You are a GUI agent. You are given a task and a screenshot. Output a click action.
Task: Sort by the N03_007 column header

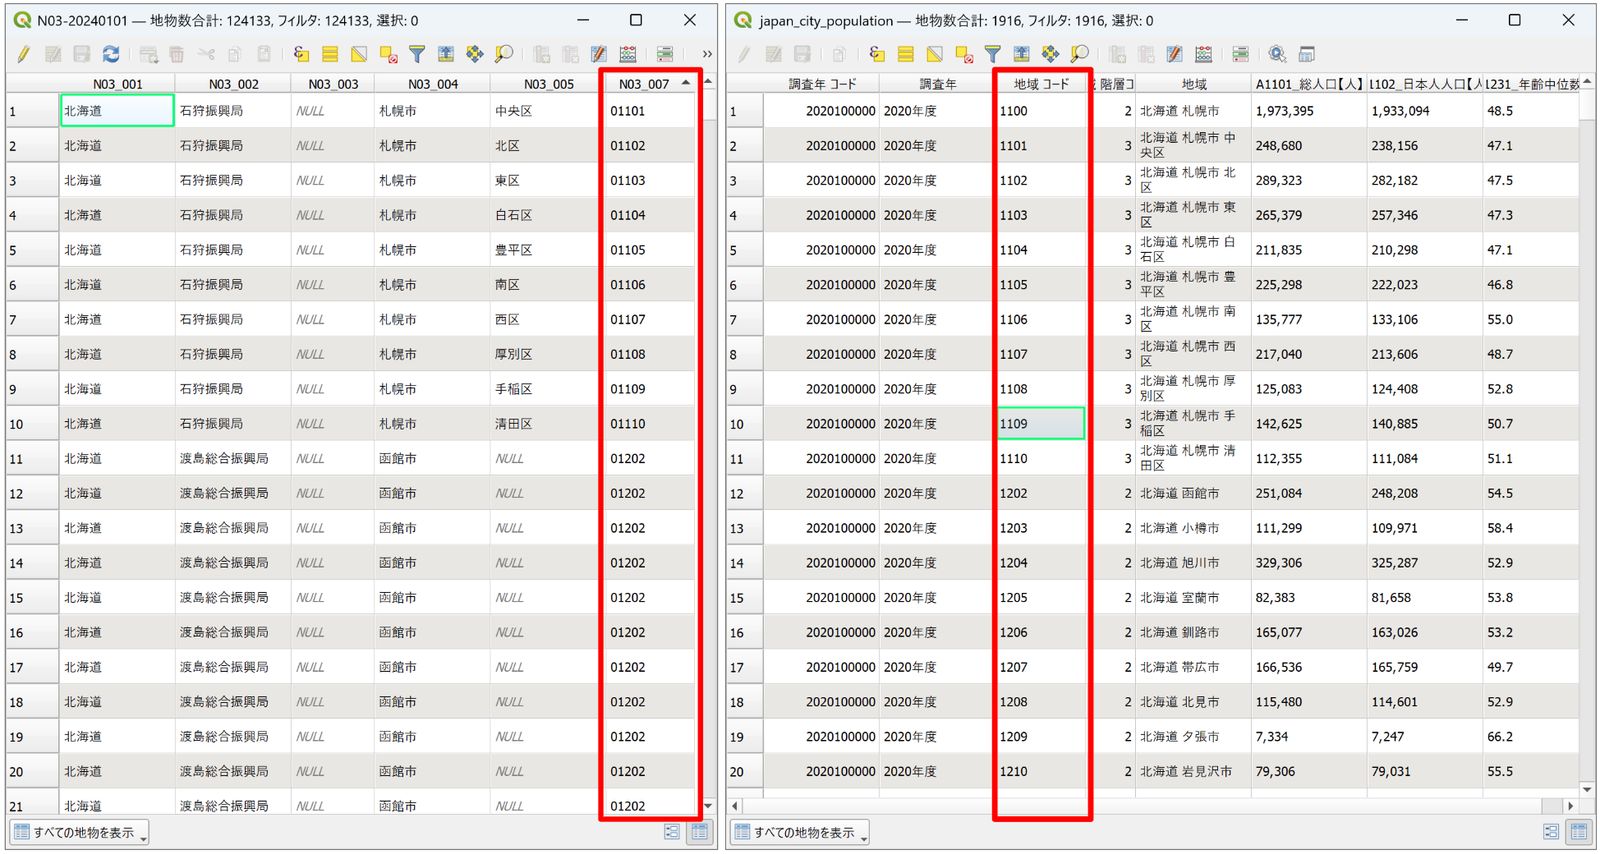coord(649,84)
